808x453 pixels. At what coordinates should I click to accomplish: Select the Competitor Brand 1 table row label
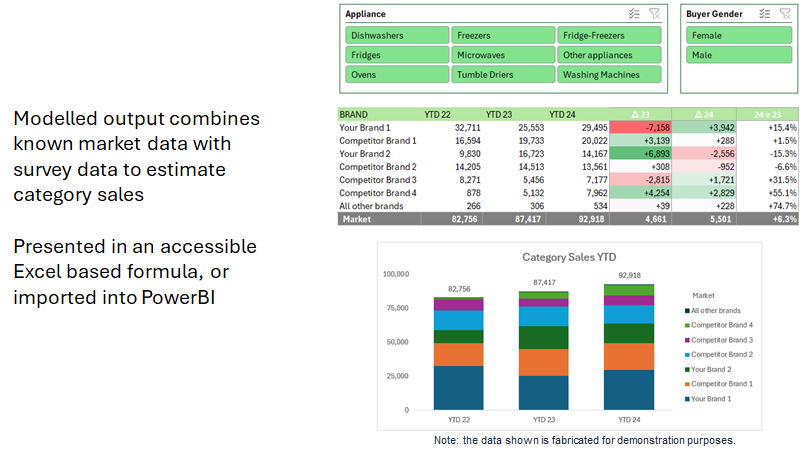[378, 140]
